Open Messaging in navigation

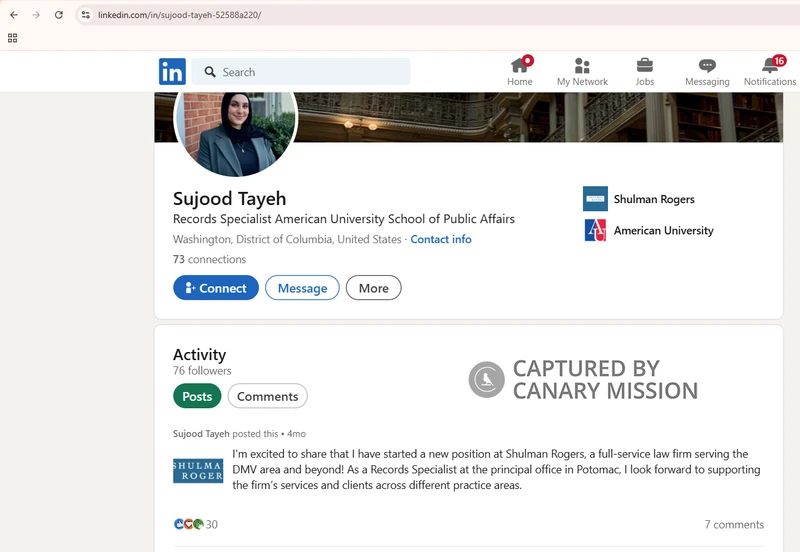point(707,71)
